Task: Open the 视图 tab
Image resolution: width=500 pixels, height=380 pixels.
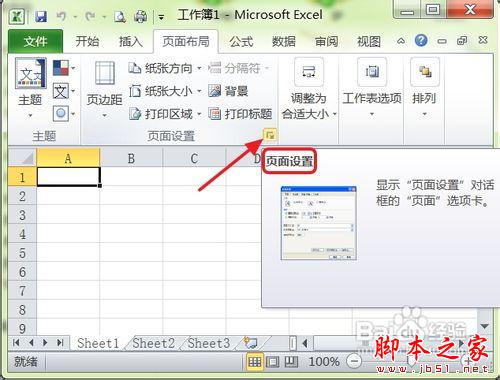Action: click(369, 42)
